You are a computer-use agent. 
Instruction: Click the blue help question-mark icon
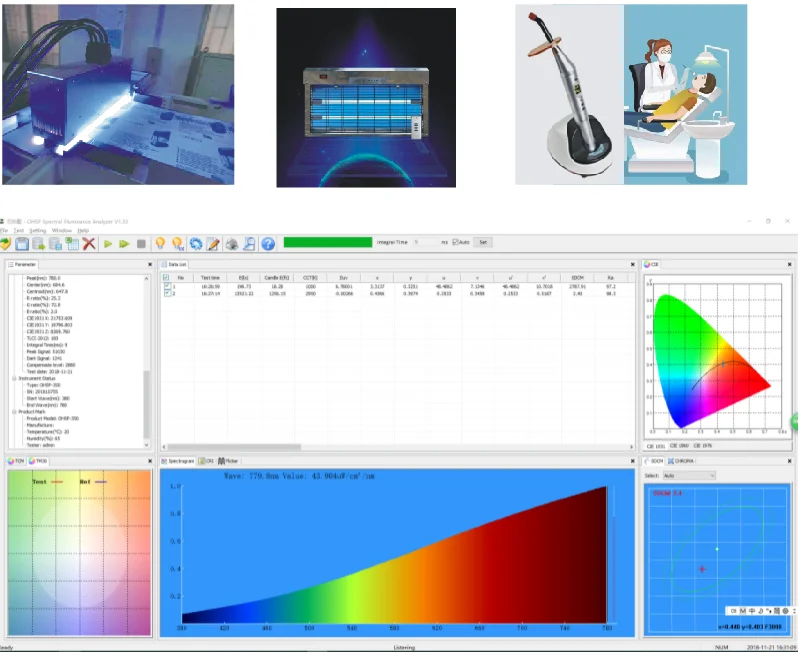(x=268, y=244)
